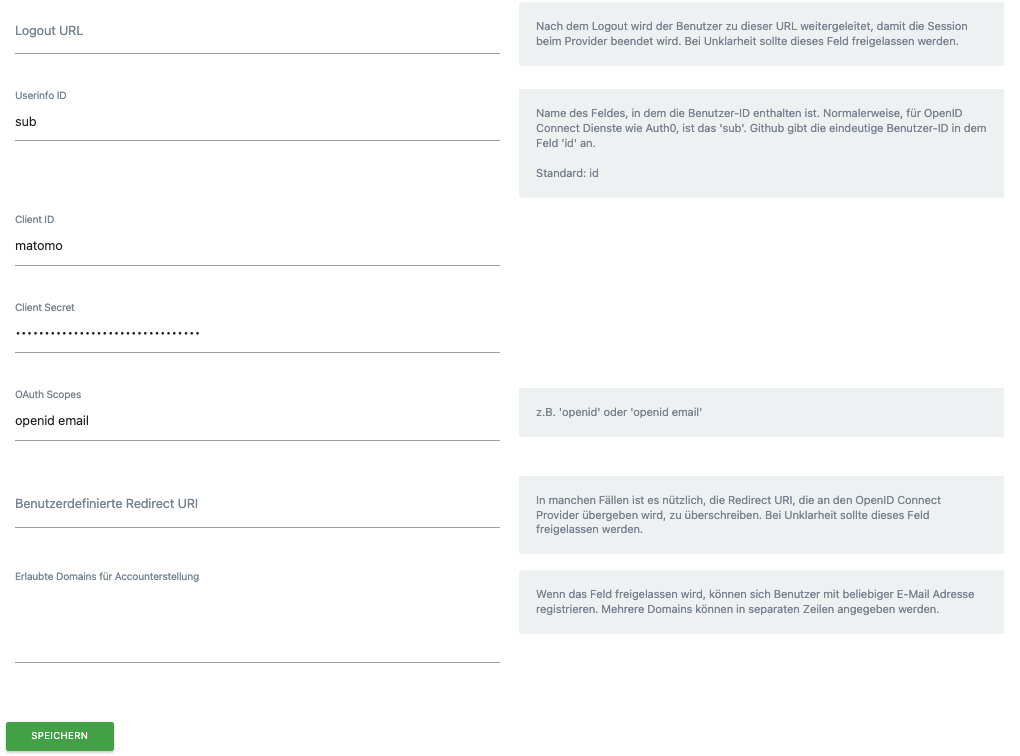Image resolution: width=1020 pixels, height=756 pixels.
Task: Edit the 'matomo' Client ID value
Action: (x=39, y=245)
